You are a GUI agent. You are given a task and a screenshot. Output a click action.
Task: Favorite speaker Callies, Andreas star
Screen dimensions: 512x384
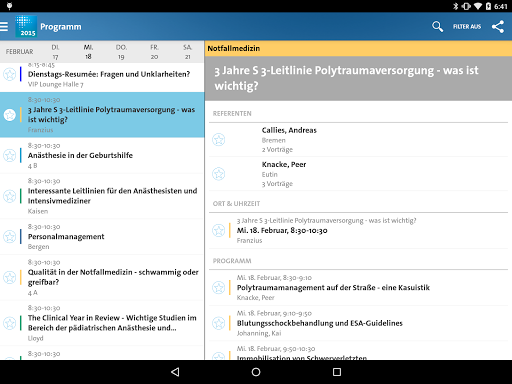(219, 140)
